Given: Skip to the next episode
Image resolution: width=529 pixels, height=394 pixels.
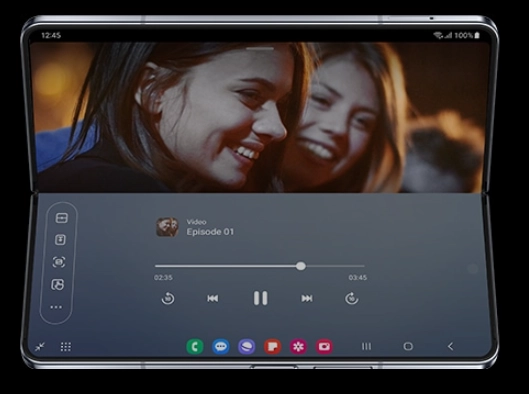Looking at the screenshot, I should tap(307, 299).
